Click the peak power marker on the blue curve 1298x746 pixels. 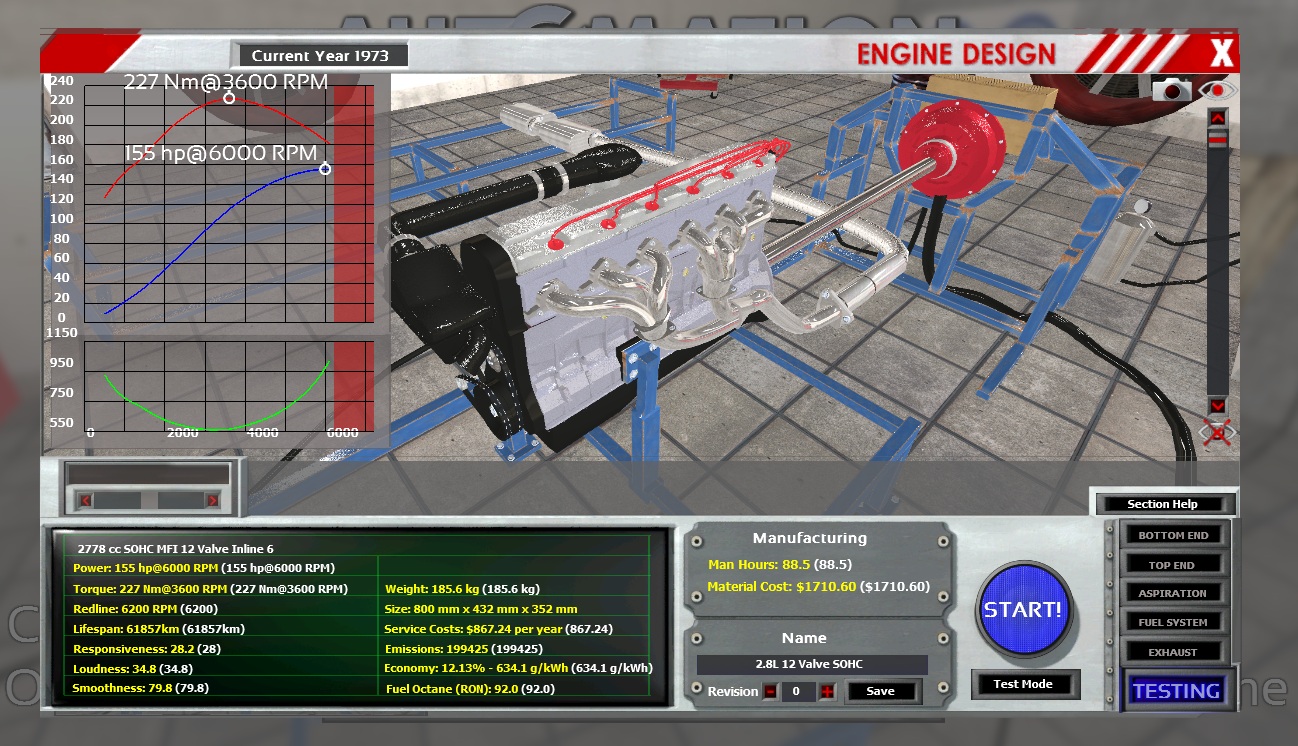pos(325,169)
